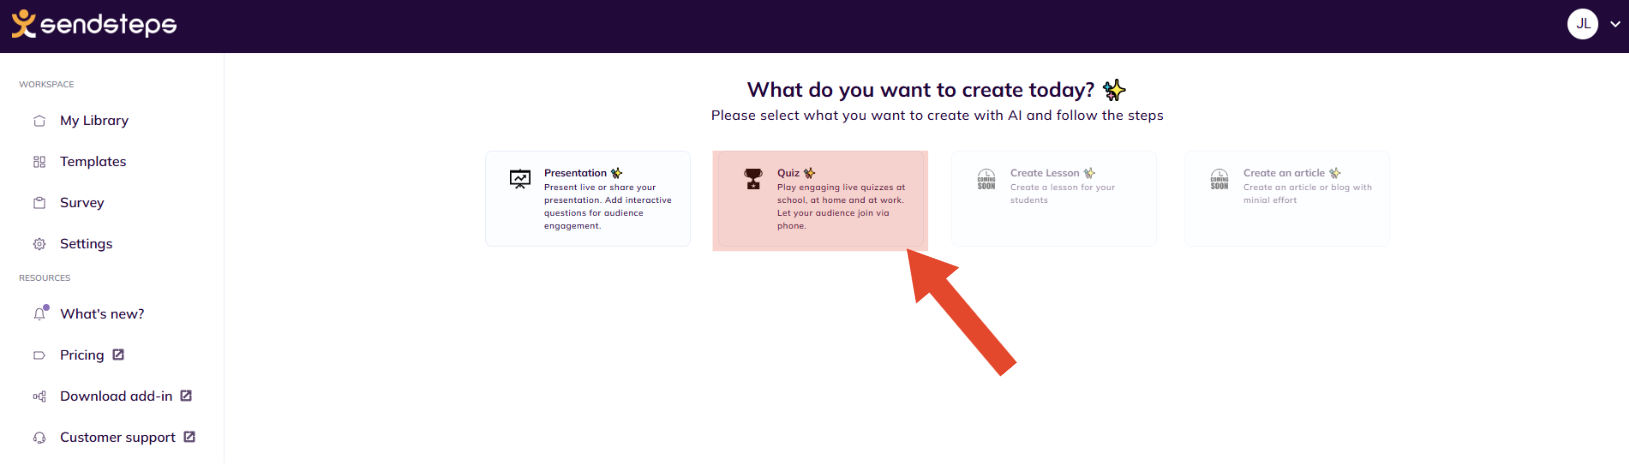
Task: Select the Create an article card title
Action: point(1283,173)
